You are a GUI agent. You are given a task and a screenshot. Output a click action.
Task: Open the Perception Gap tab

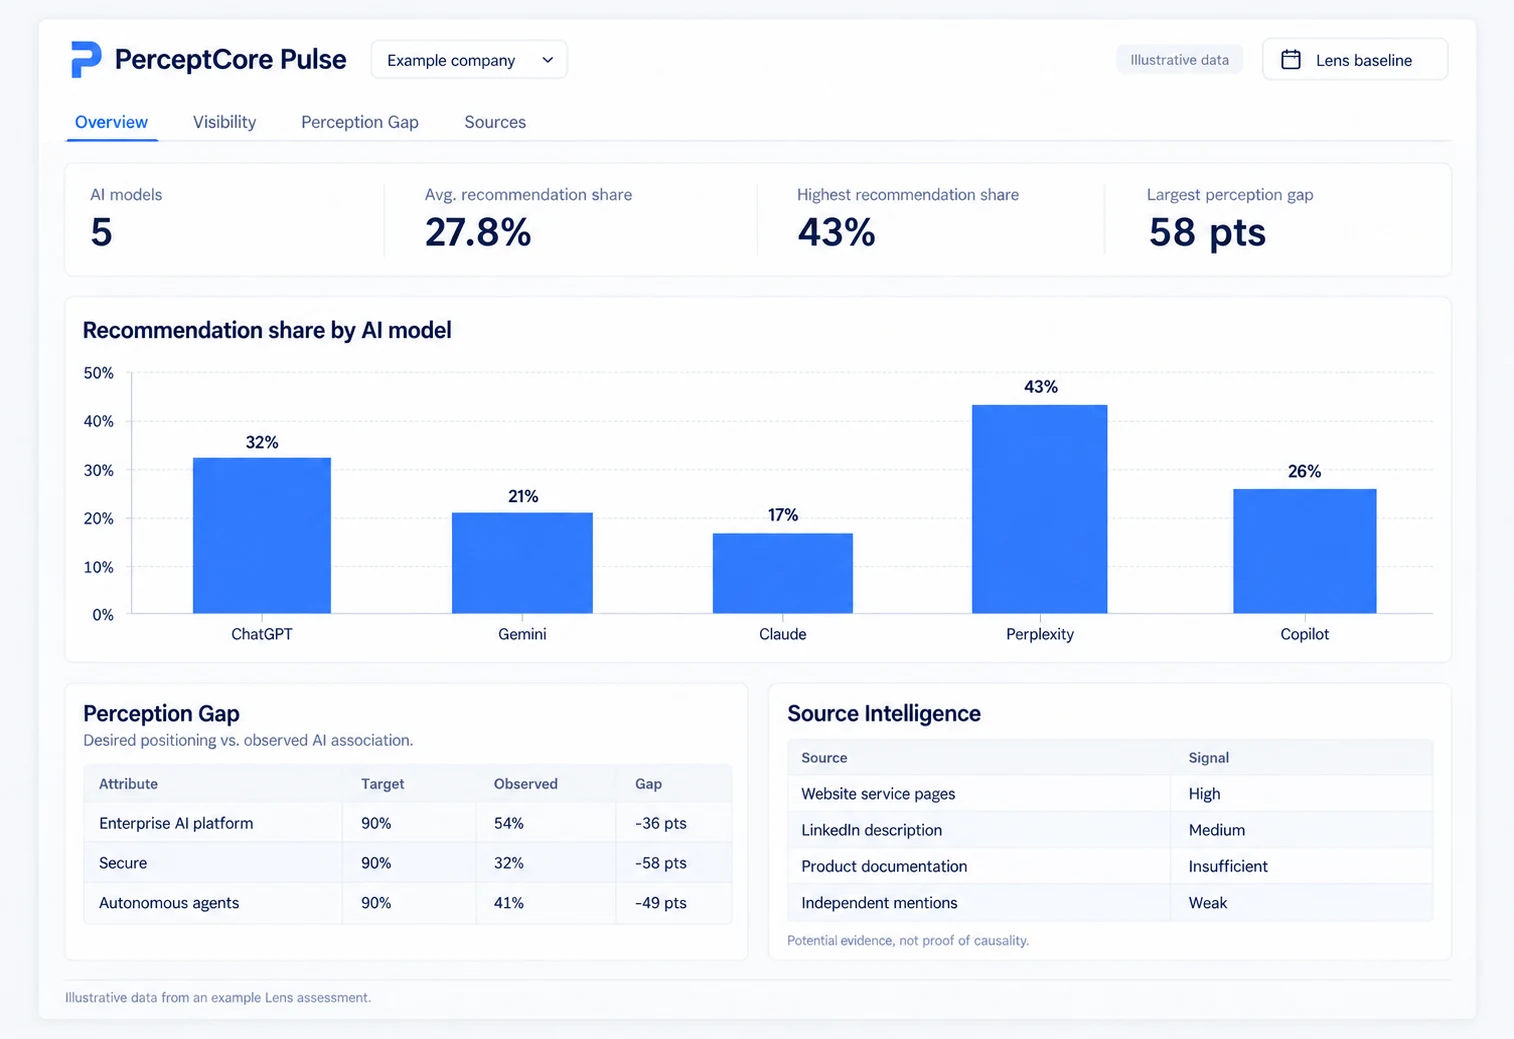click(x=360, y=122)
